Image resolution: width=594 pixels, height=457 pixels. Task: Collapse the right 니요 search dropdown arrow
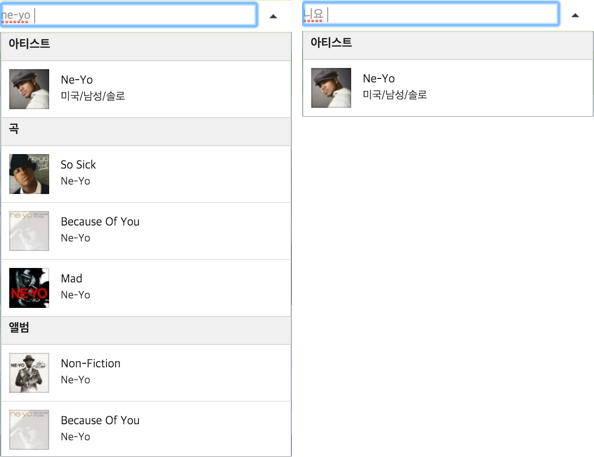575,16
